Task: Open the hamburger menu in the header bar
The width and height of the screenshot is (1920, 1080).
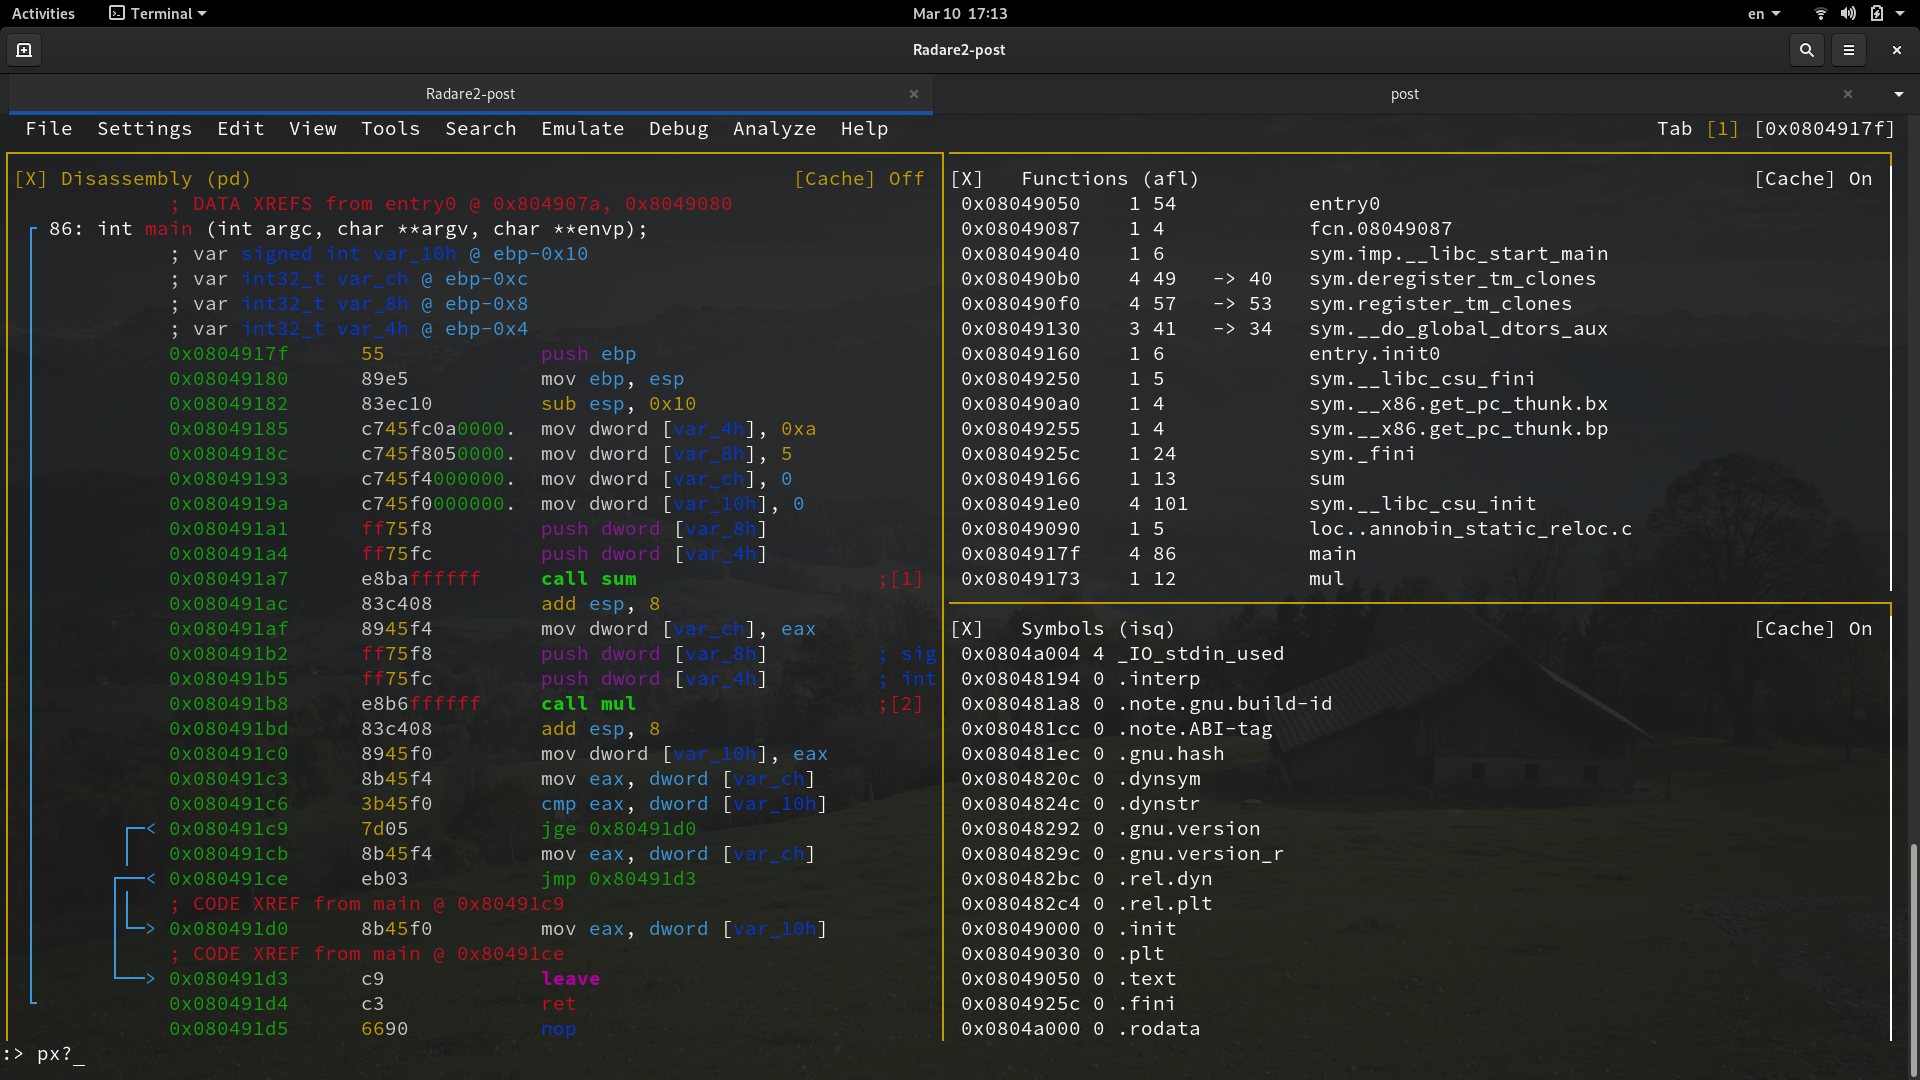Action: (1850, 49)
